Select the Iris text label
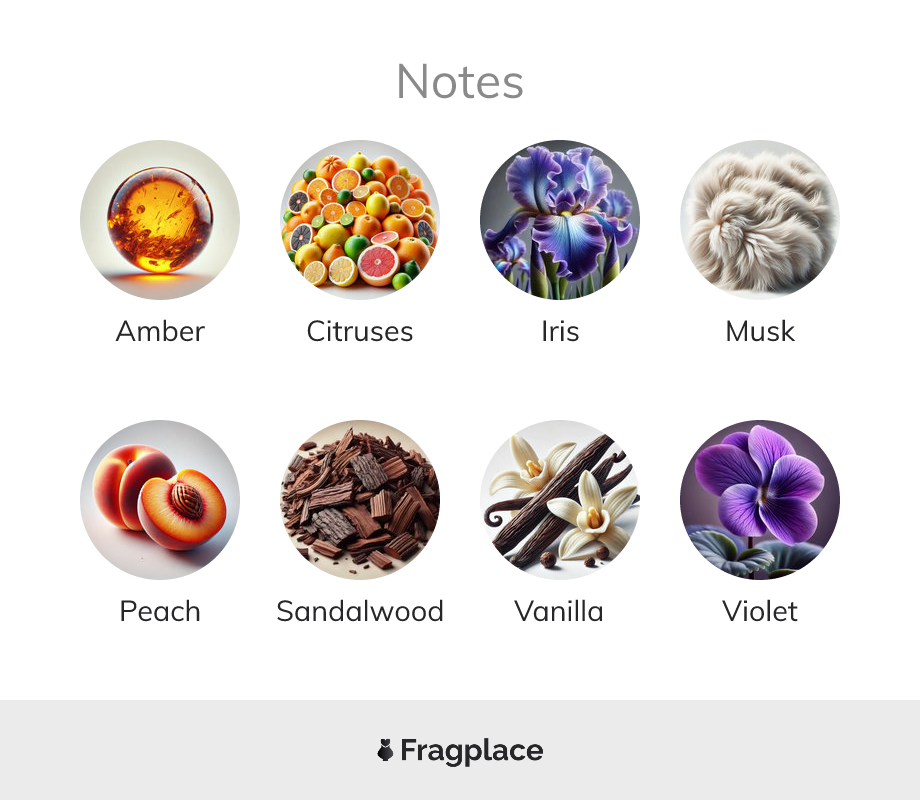 (560, 331)
